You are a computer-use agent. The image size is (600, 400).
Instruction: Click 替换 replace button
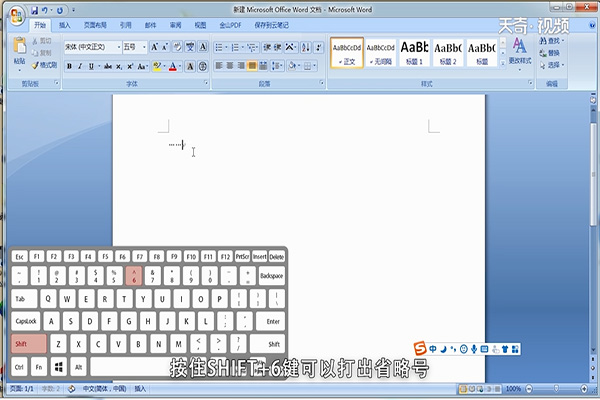[x=549, y=53]
